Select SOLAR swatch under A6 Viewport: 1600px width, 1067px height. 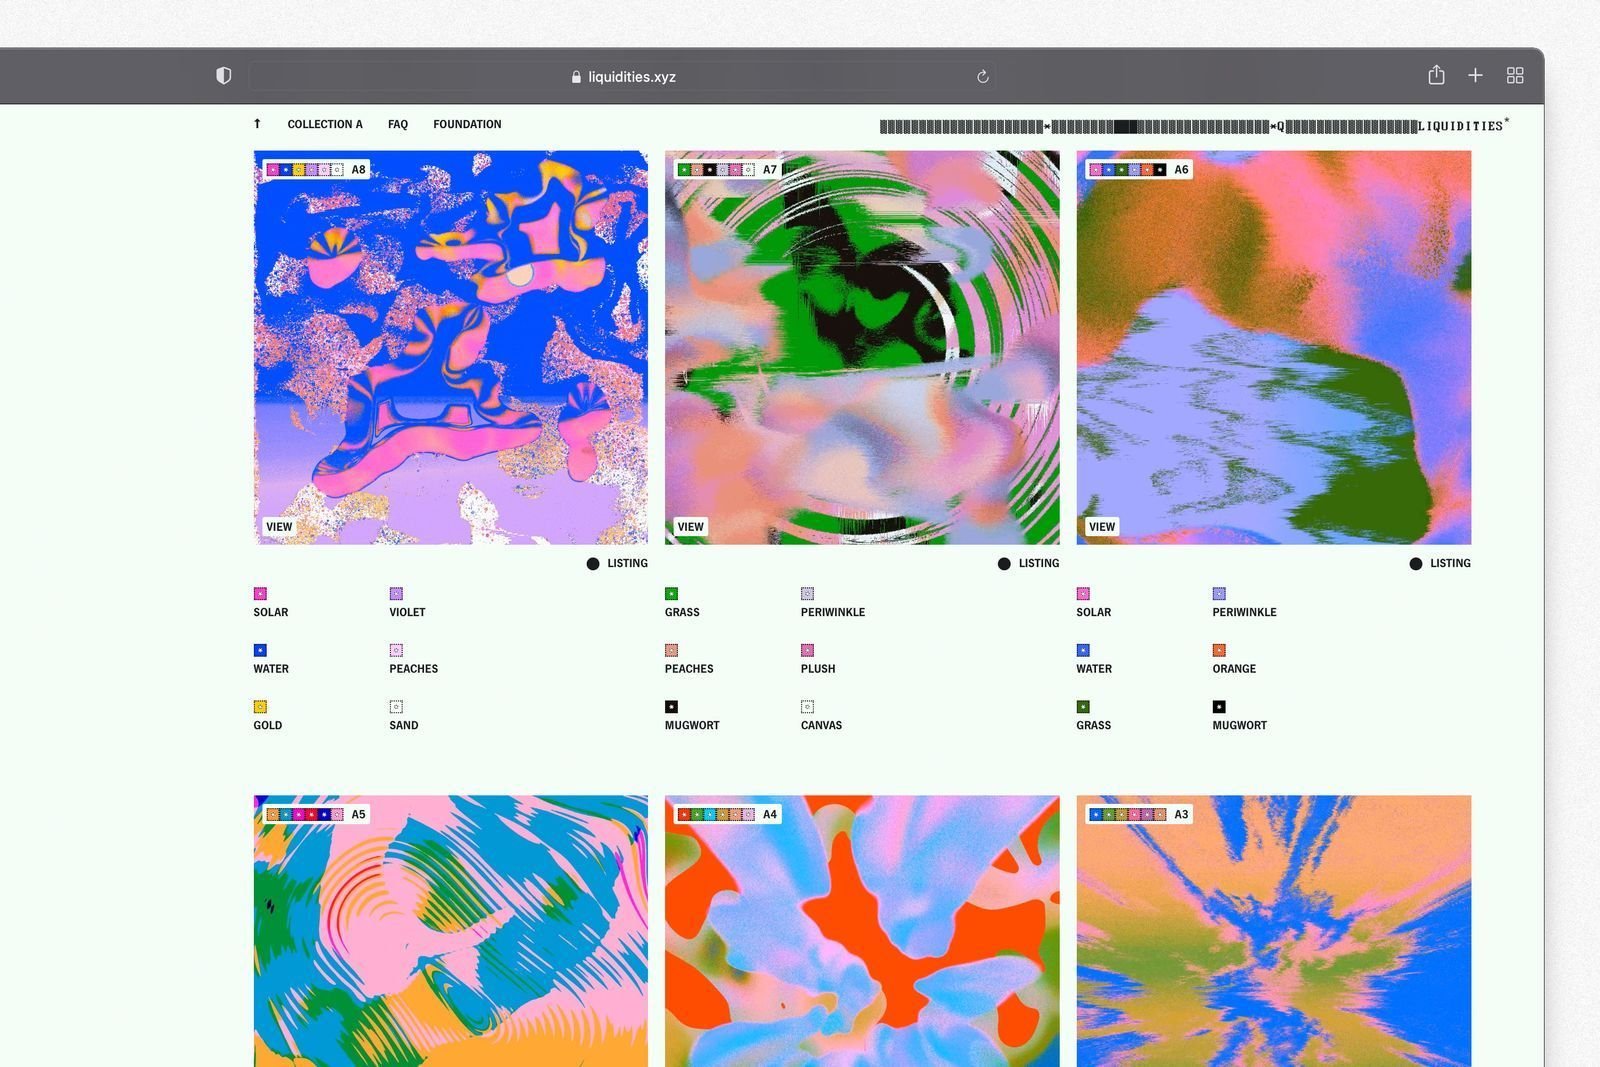[1083, 594]
